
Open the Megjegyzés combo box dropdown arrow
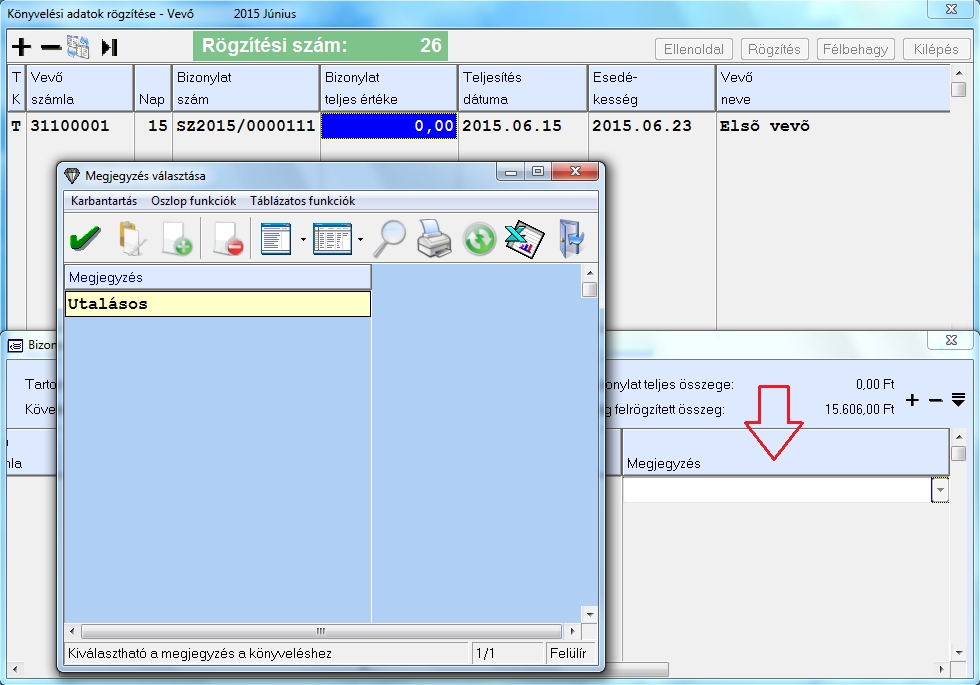coord(939,491)
